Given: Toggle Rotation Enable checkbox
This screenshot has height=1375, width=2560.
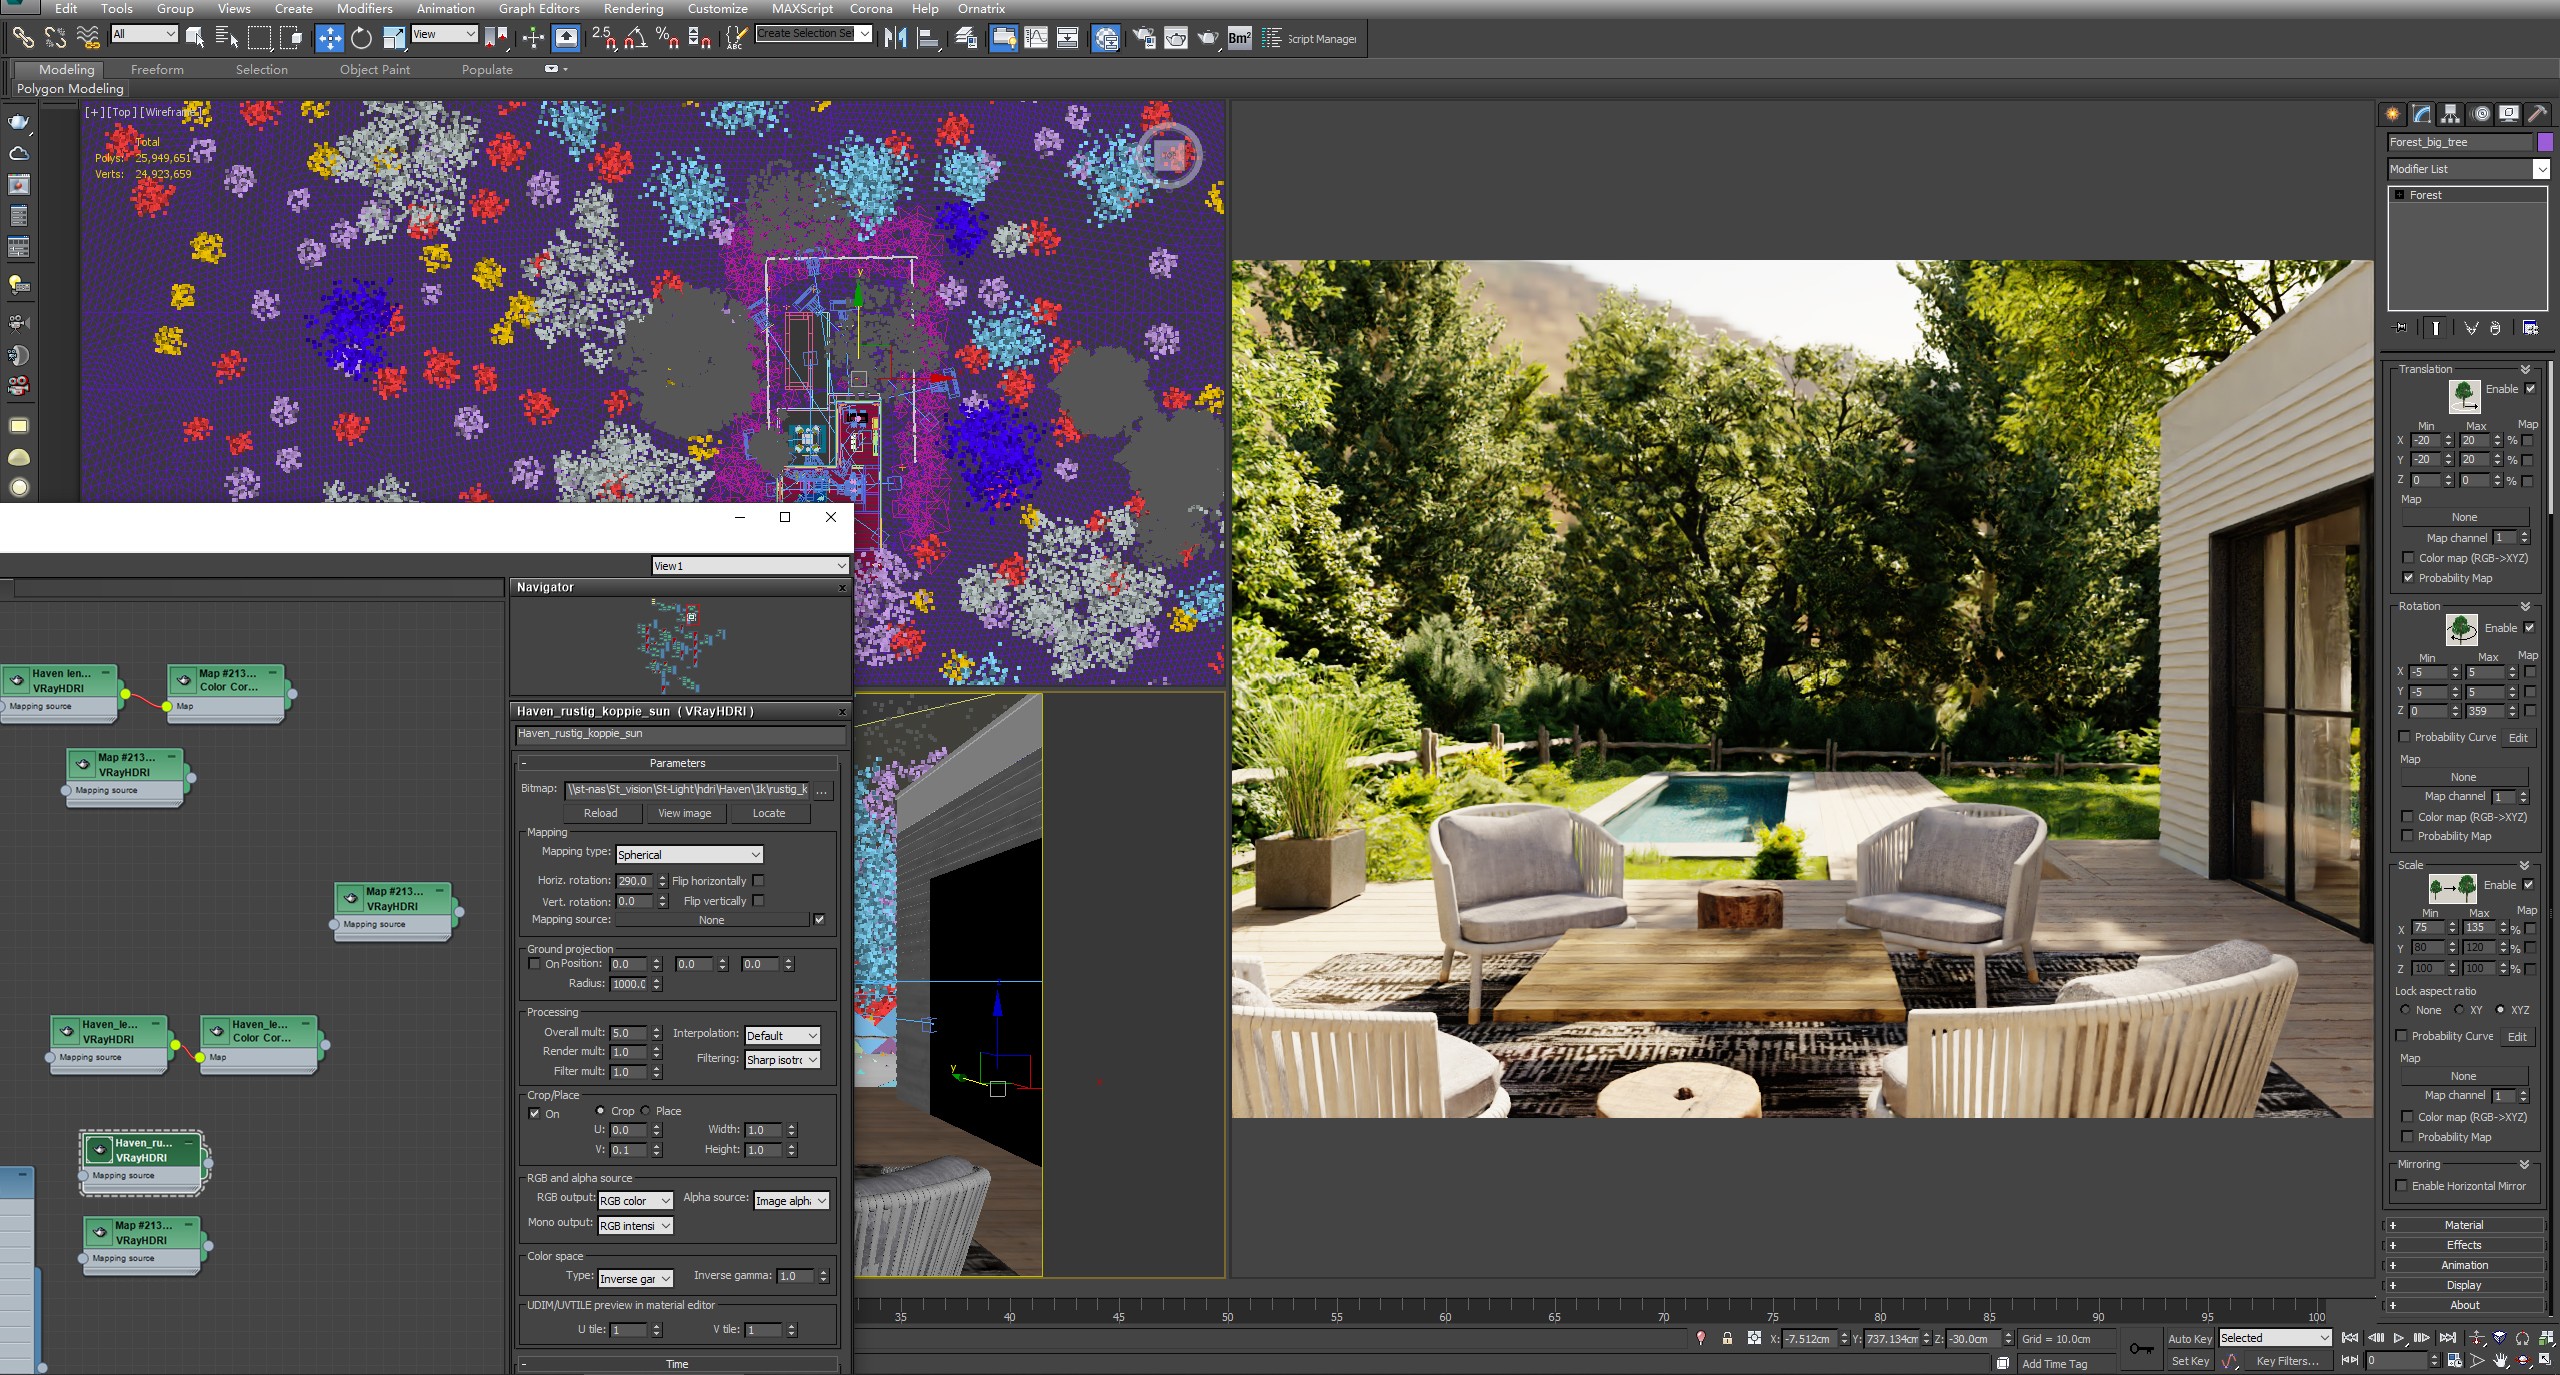Looking at the screenshot, I should pyautogui.click(x=2529, y=628).
